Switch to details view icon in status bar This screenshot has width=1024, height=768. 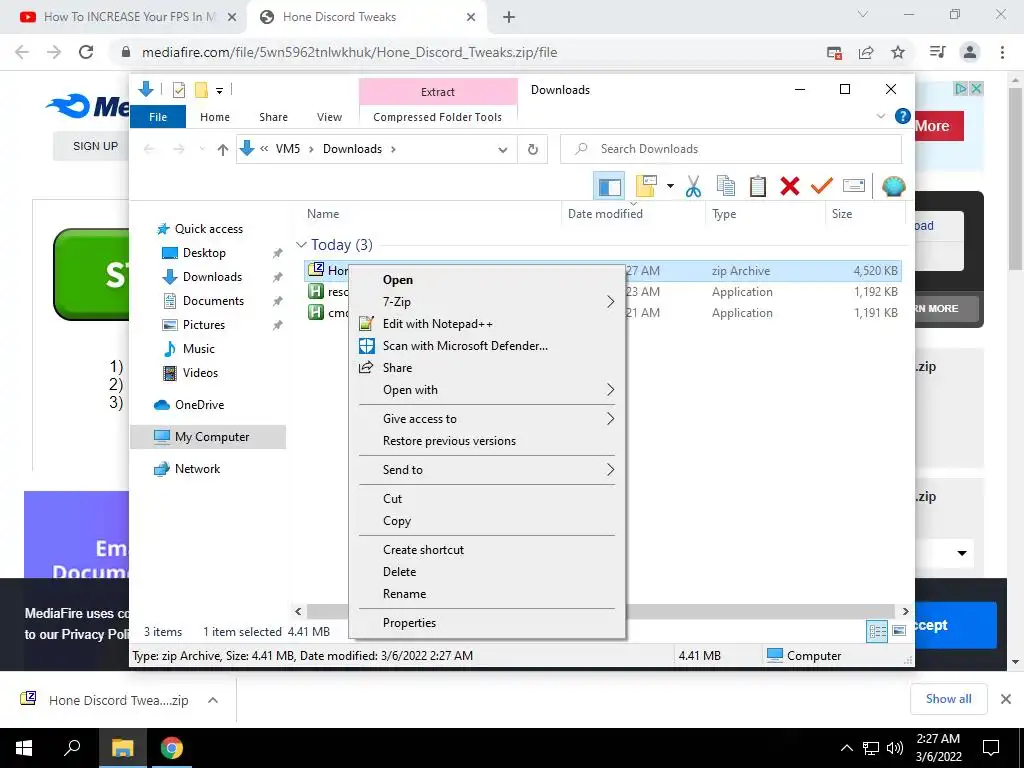coord(877,631)
